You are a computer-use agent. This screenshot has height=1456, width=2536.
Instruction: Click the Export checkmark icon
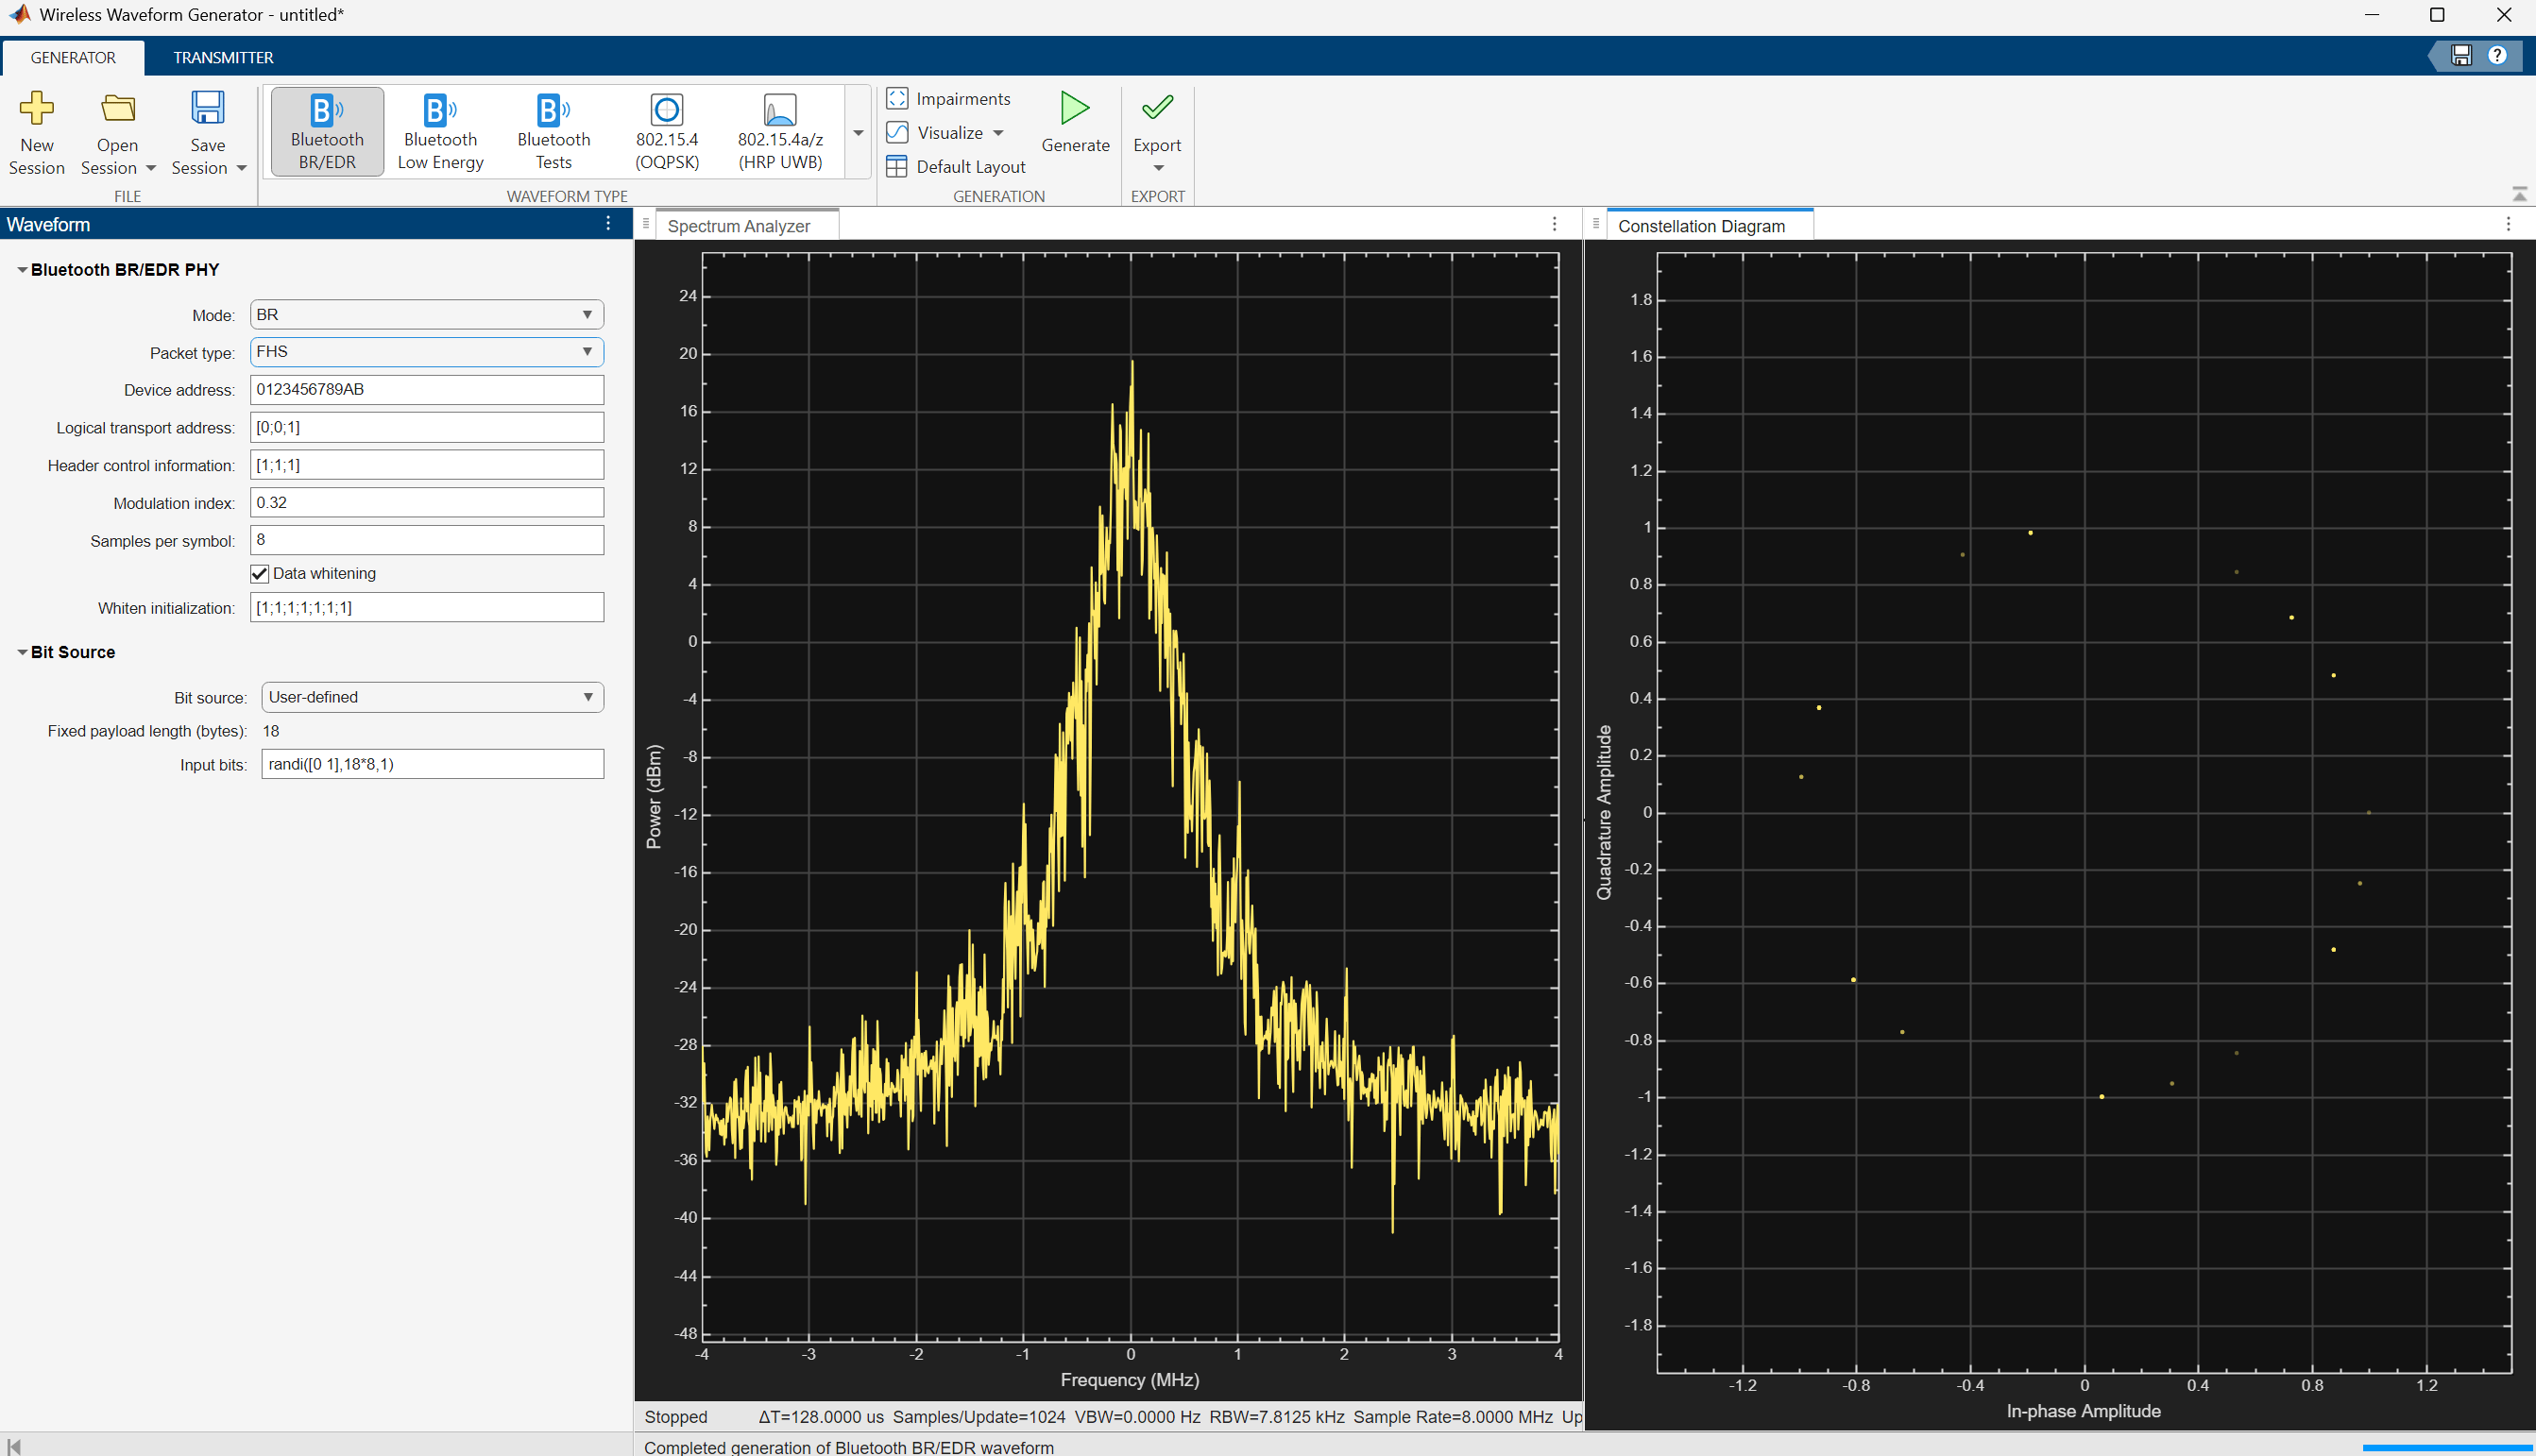click(x=1157, y=107)
